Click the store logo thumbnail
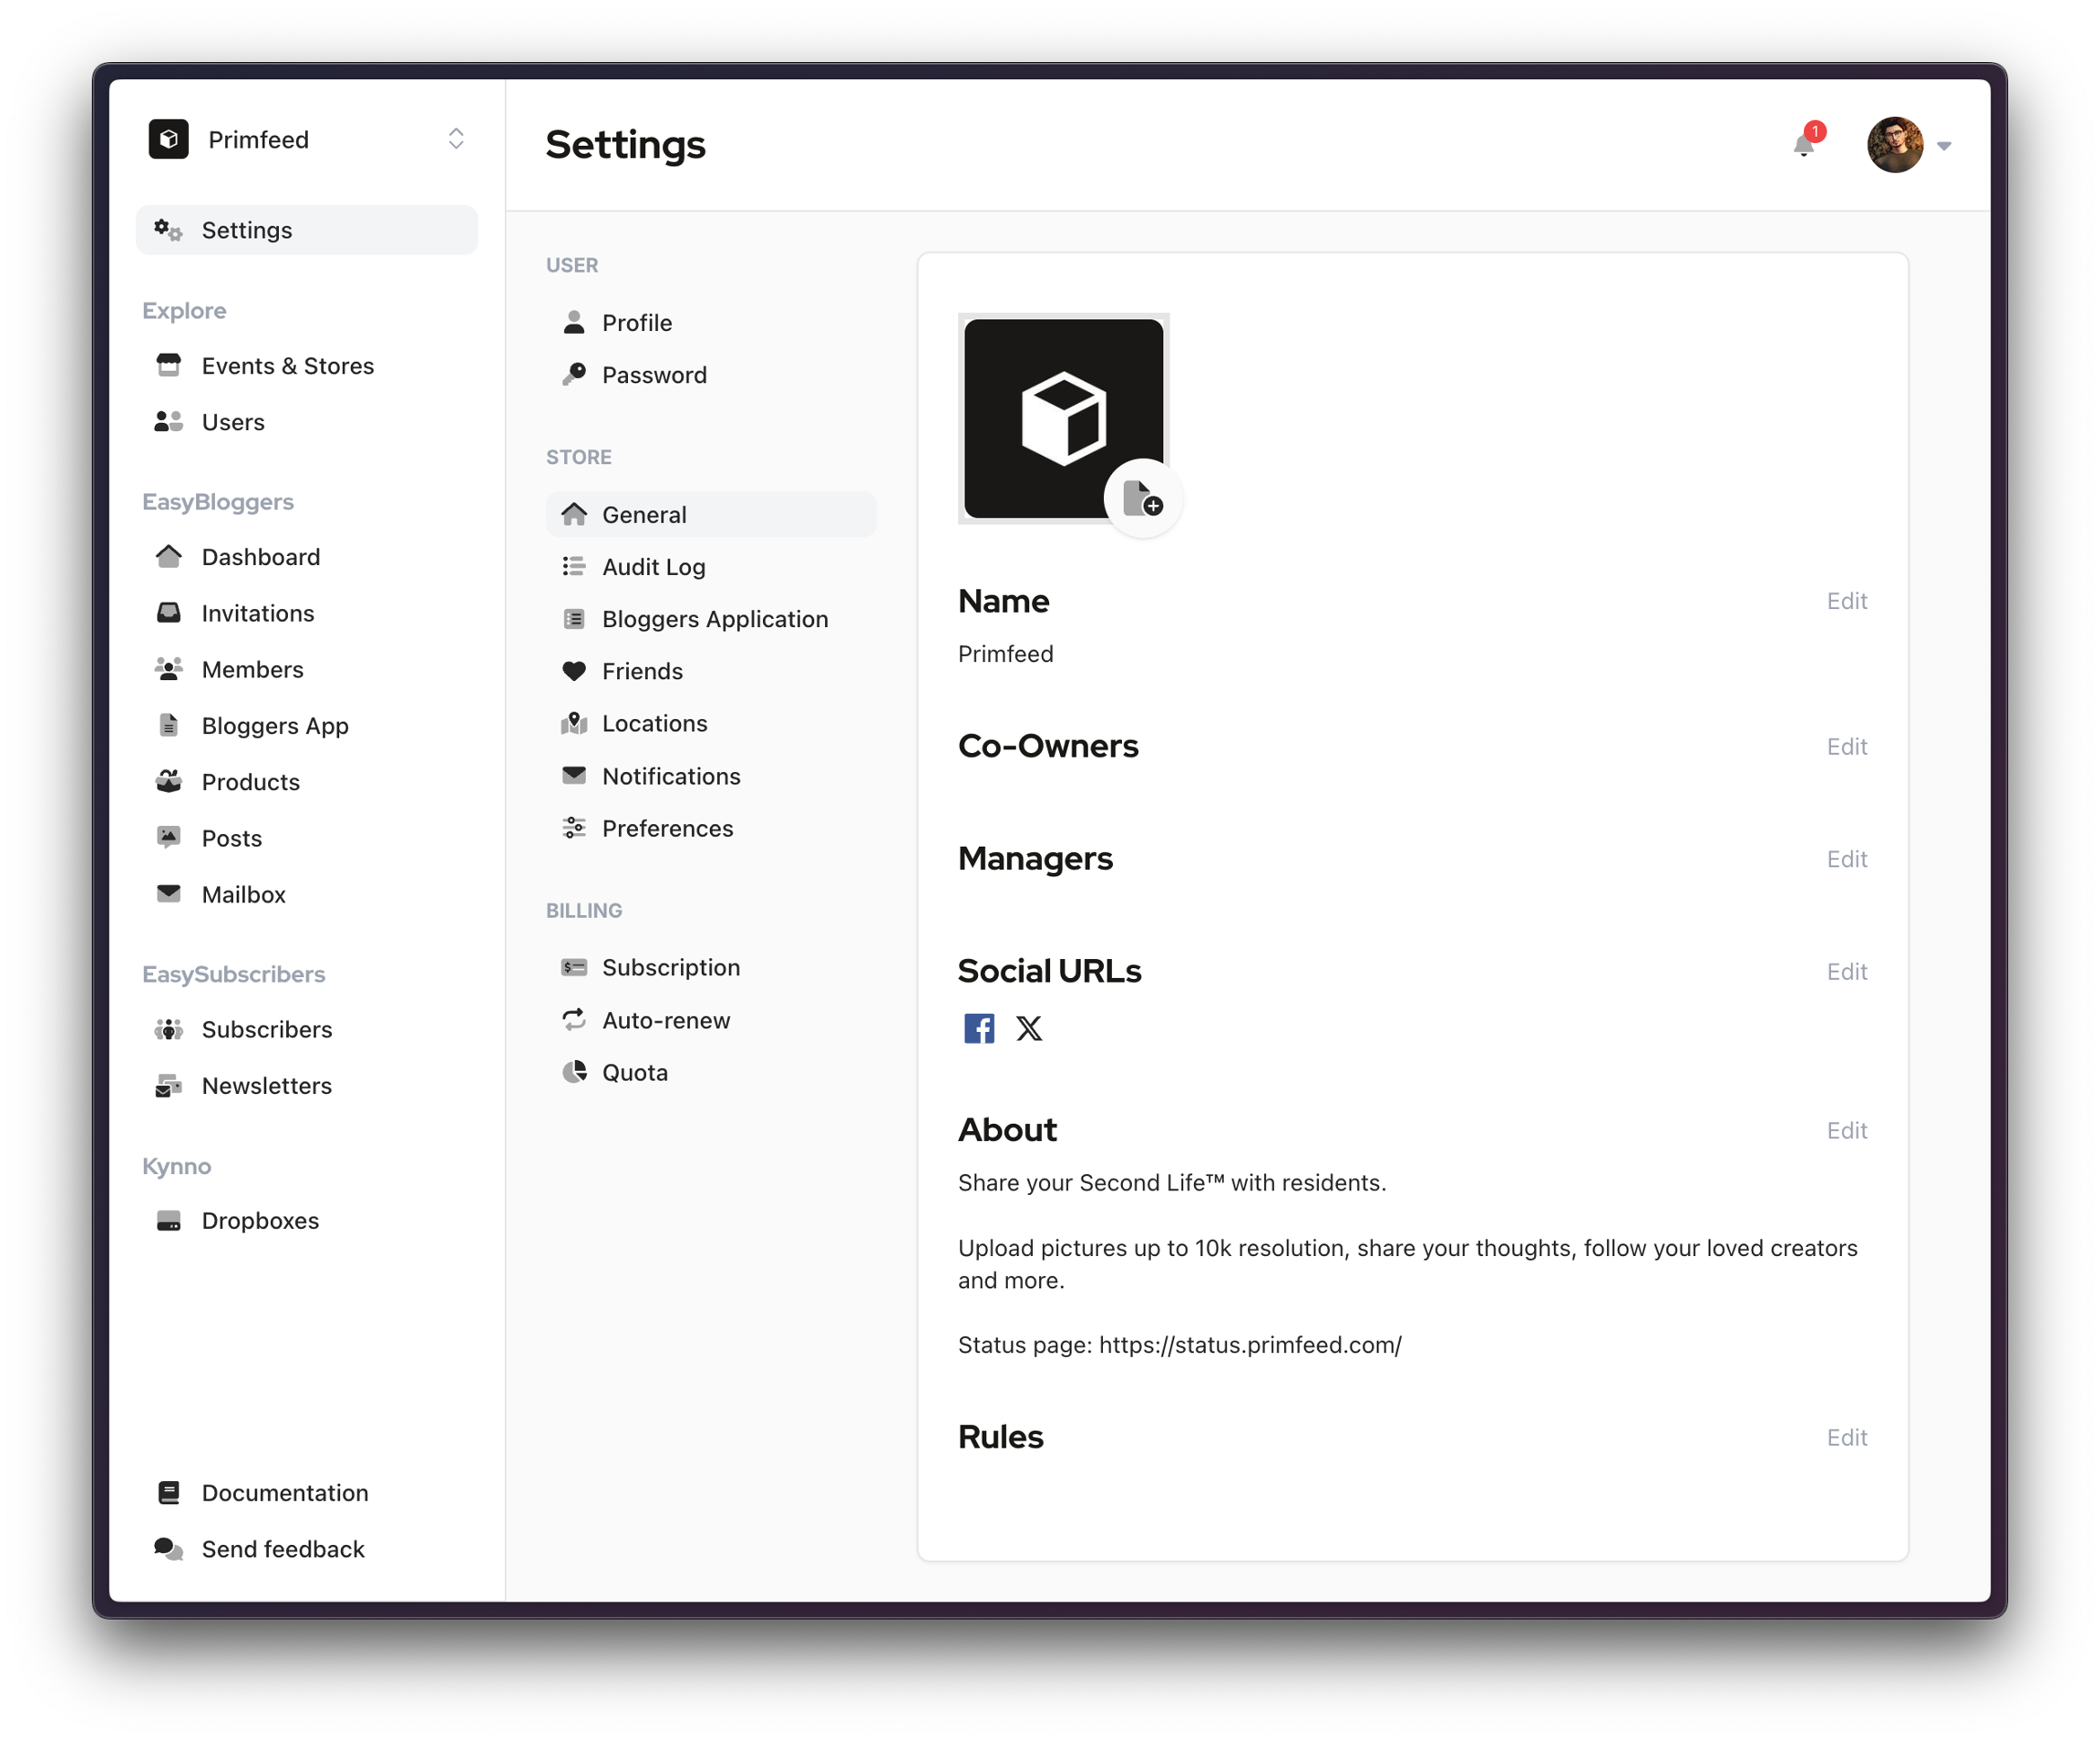2100x1741 pixels. (x=1063, y=418)
